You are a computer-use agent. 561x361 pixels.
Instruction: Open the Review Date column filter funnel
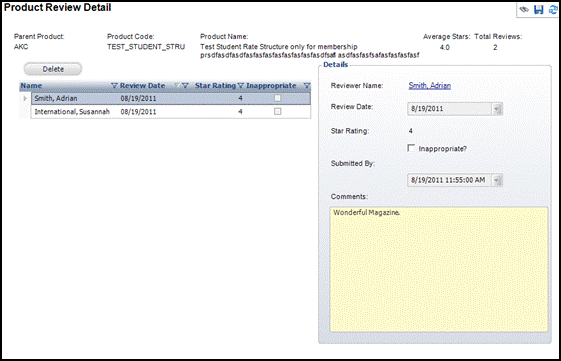(x=185, y=86)
